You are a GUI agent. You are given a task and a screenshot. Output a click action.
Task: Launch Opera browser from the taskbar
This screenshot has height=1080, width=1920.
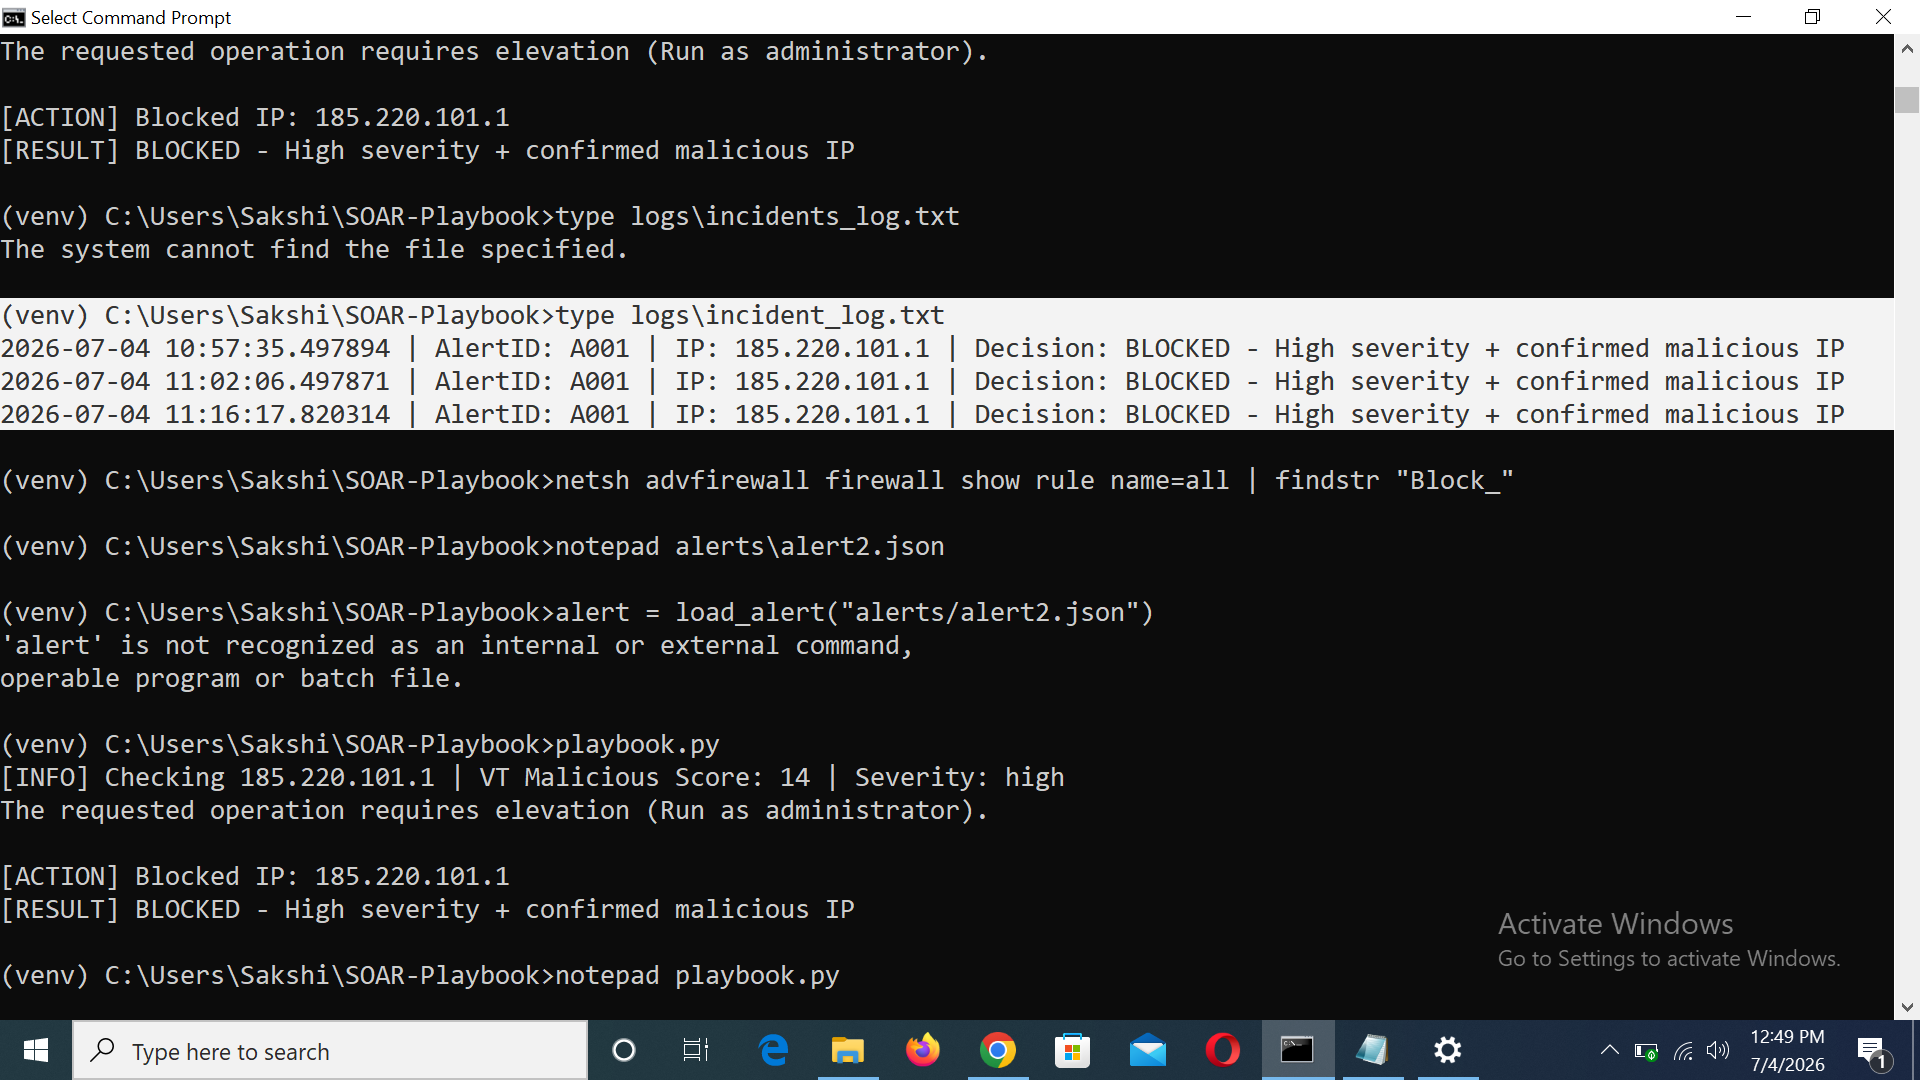point(1223,1050)
